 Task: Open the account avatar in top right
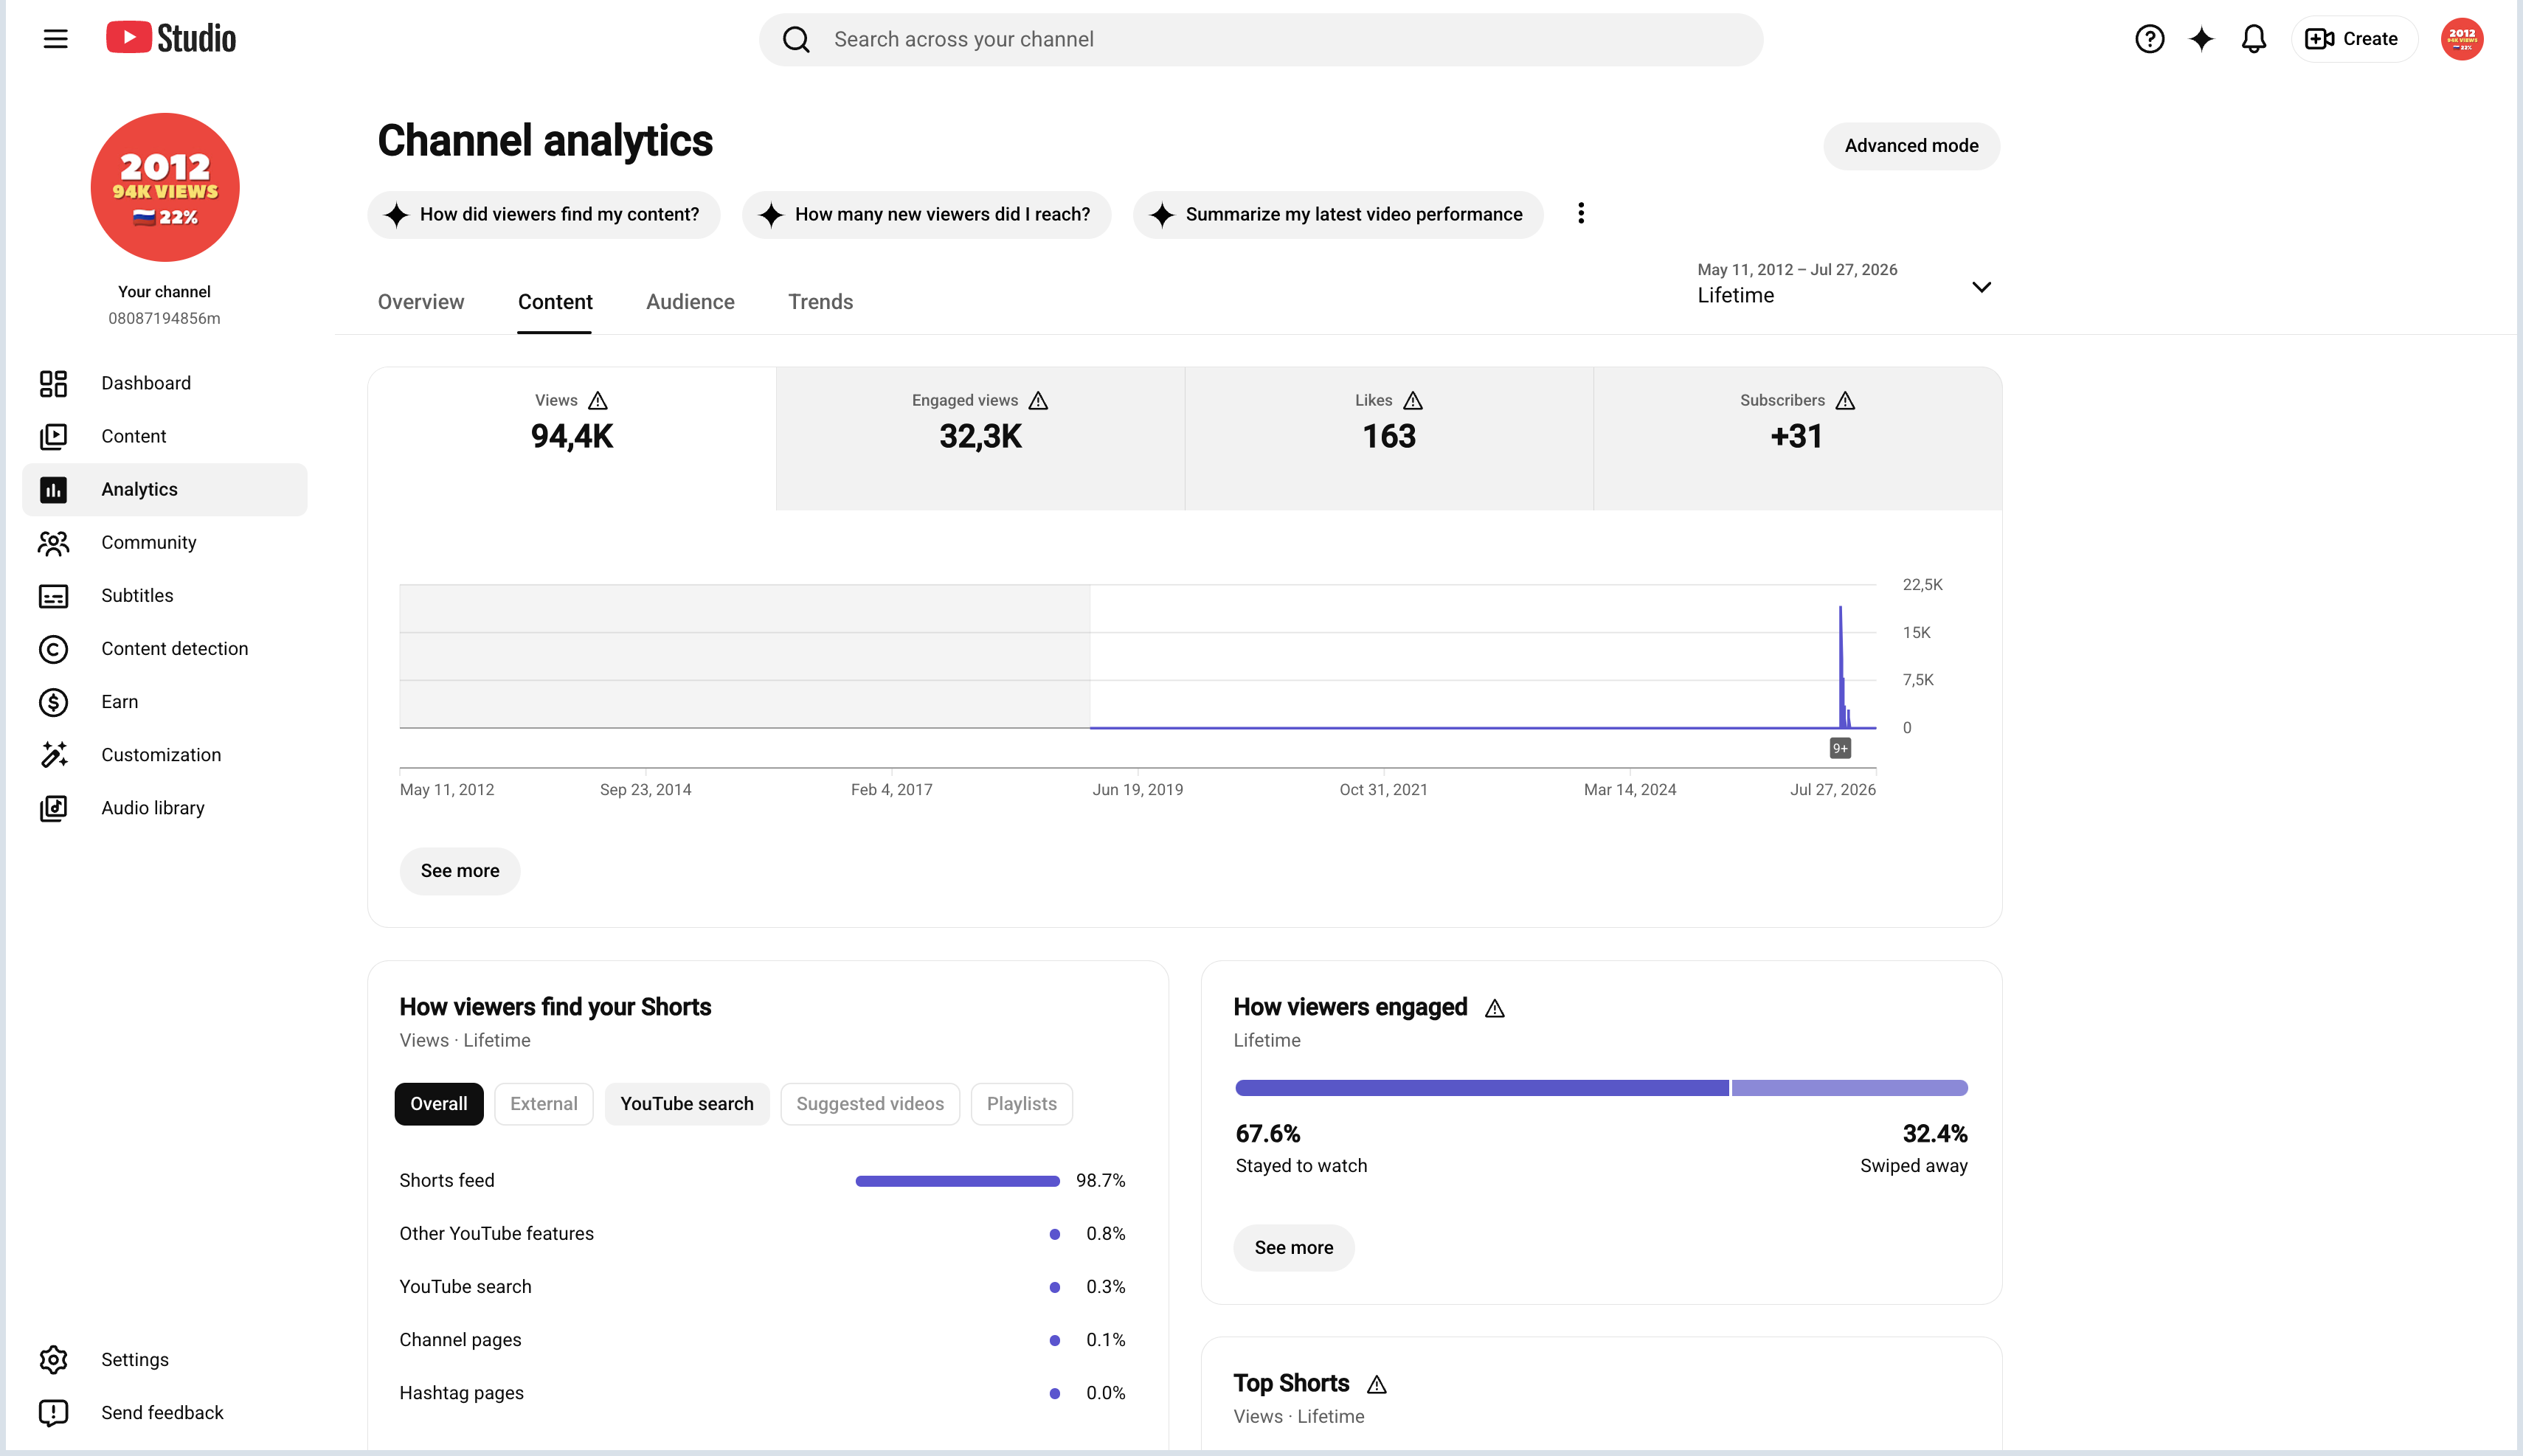click(x=2461, y=39)
